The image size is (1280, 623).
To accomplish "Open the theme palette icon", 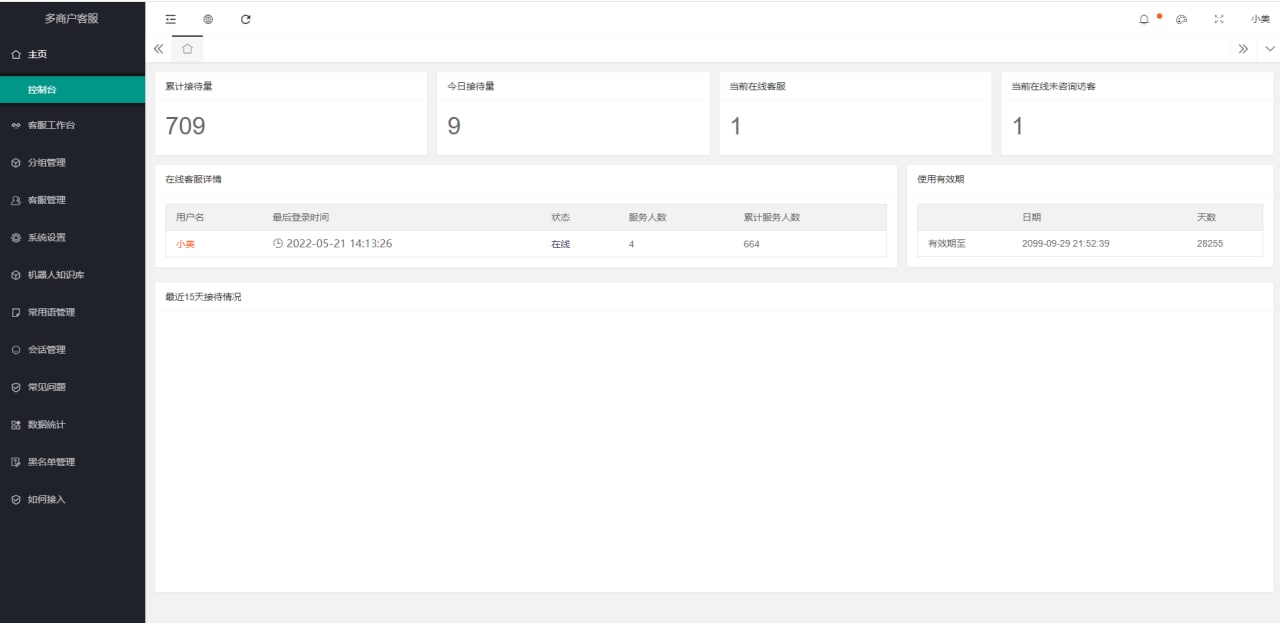I will 1181,19.
